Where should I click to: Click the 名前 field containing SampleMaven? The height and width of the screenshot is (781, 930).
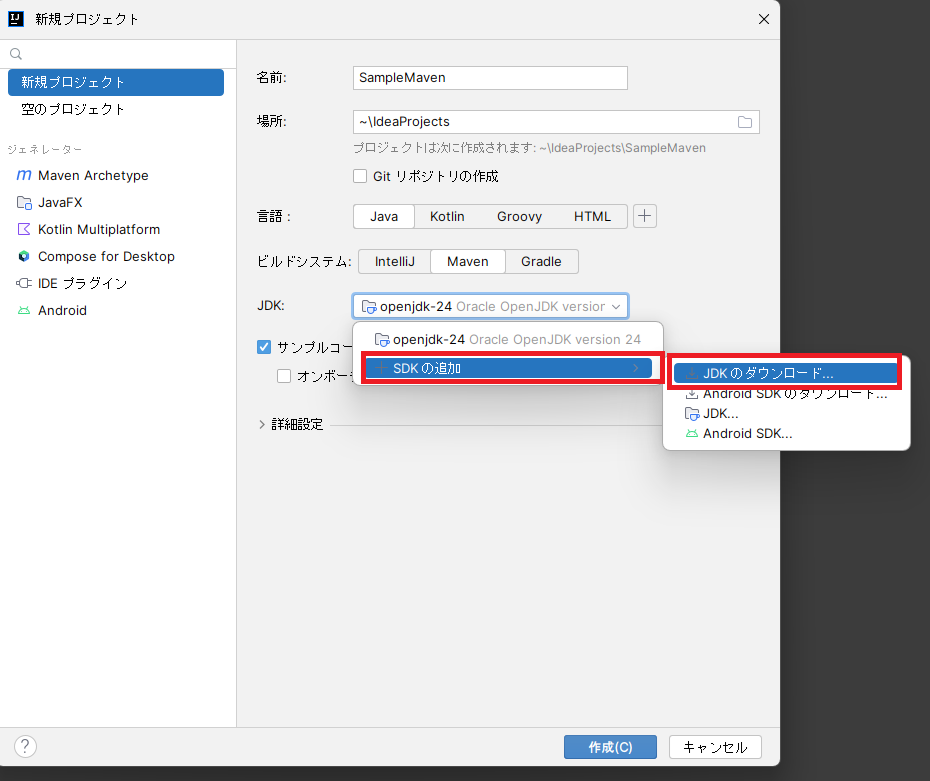[490, 78]
